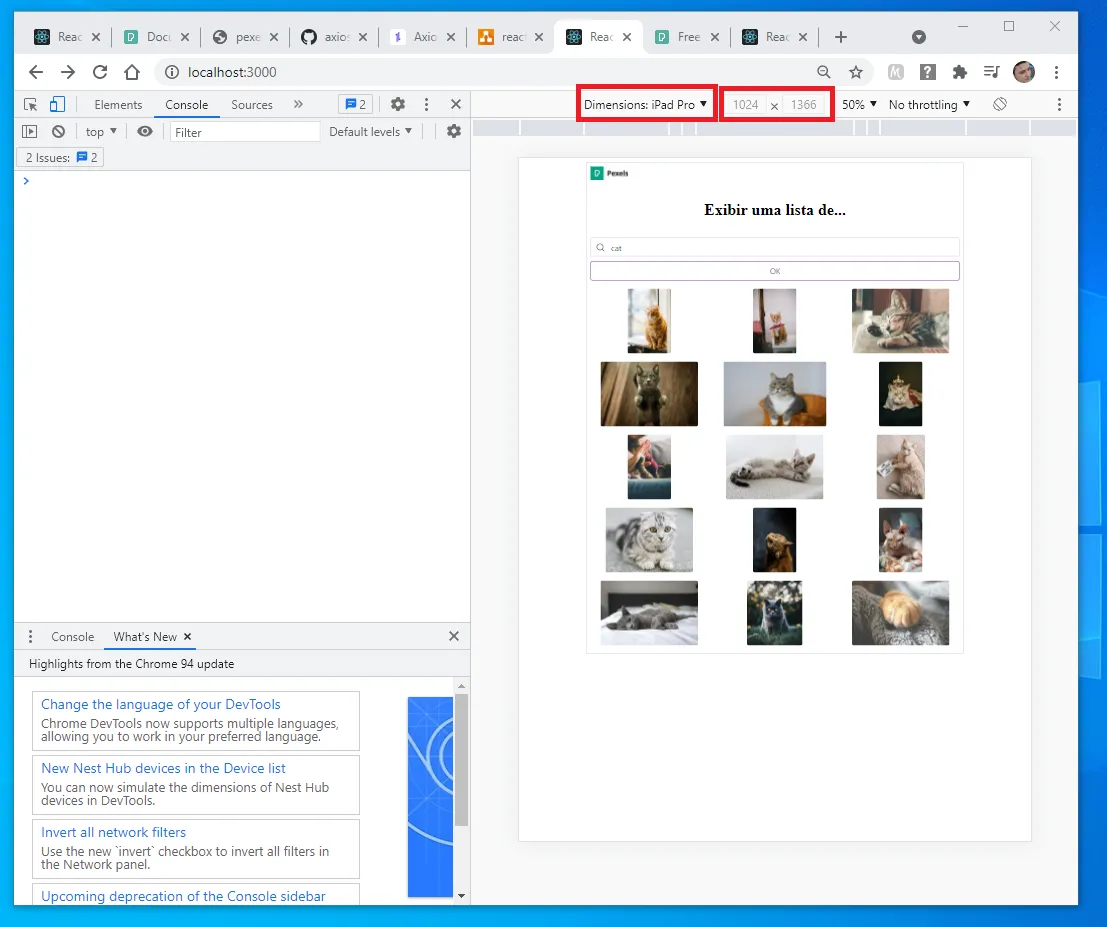The image size is (1107, 927).
Task: Click the zoom magnifier in address bar
Action: click(x=824, y=72)
